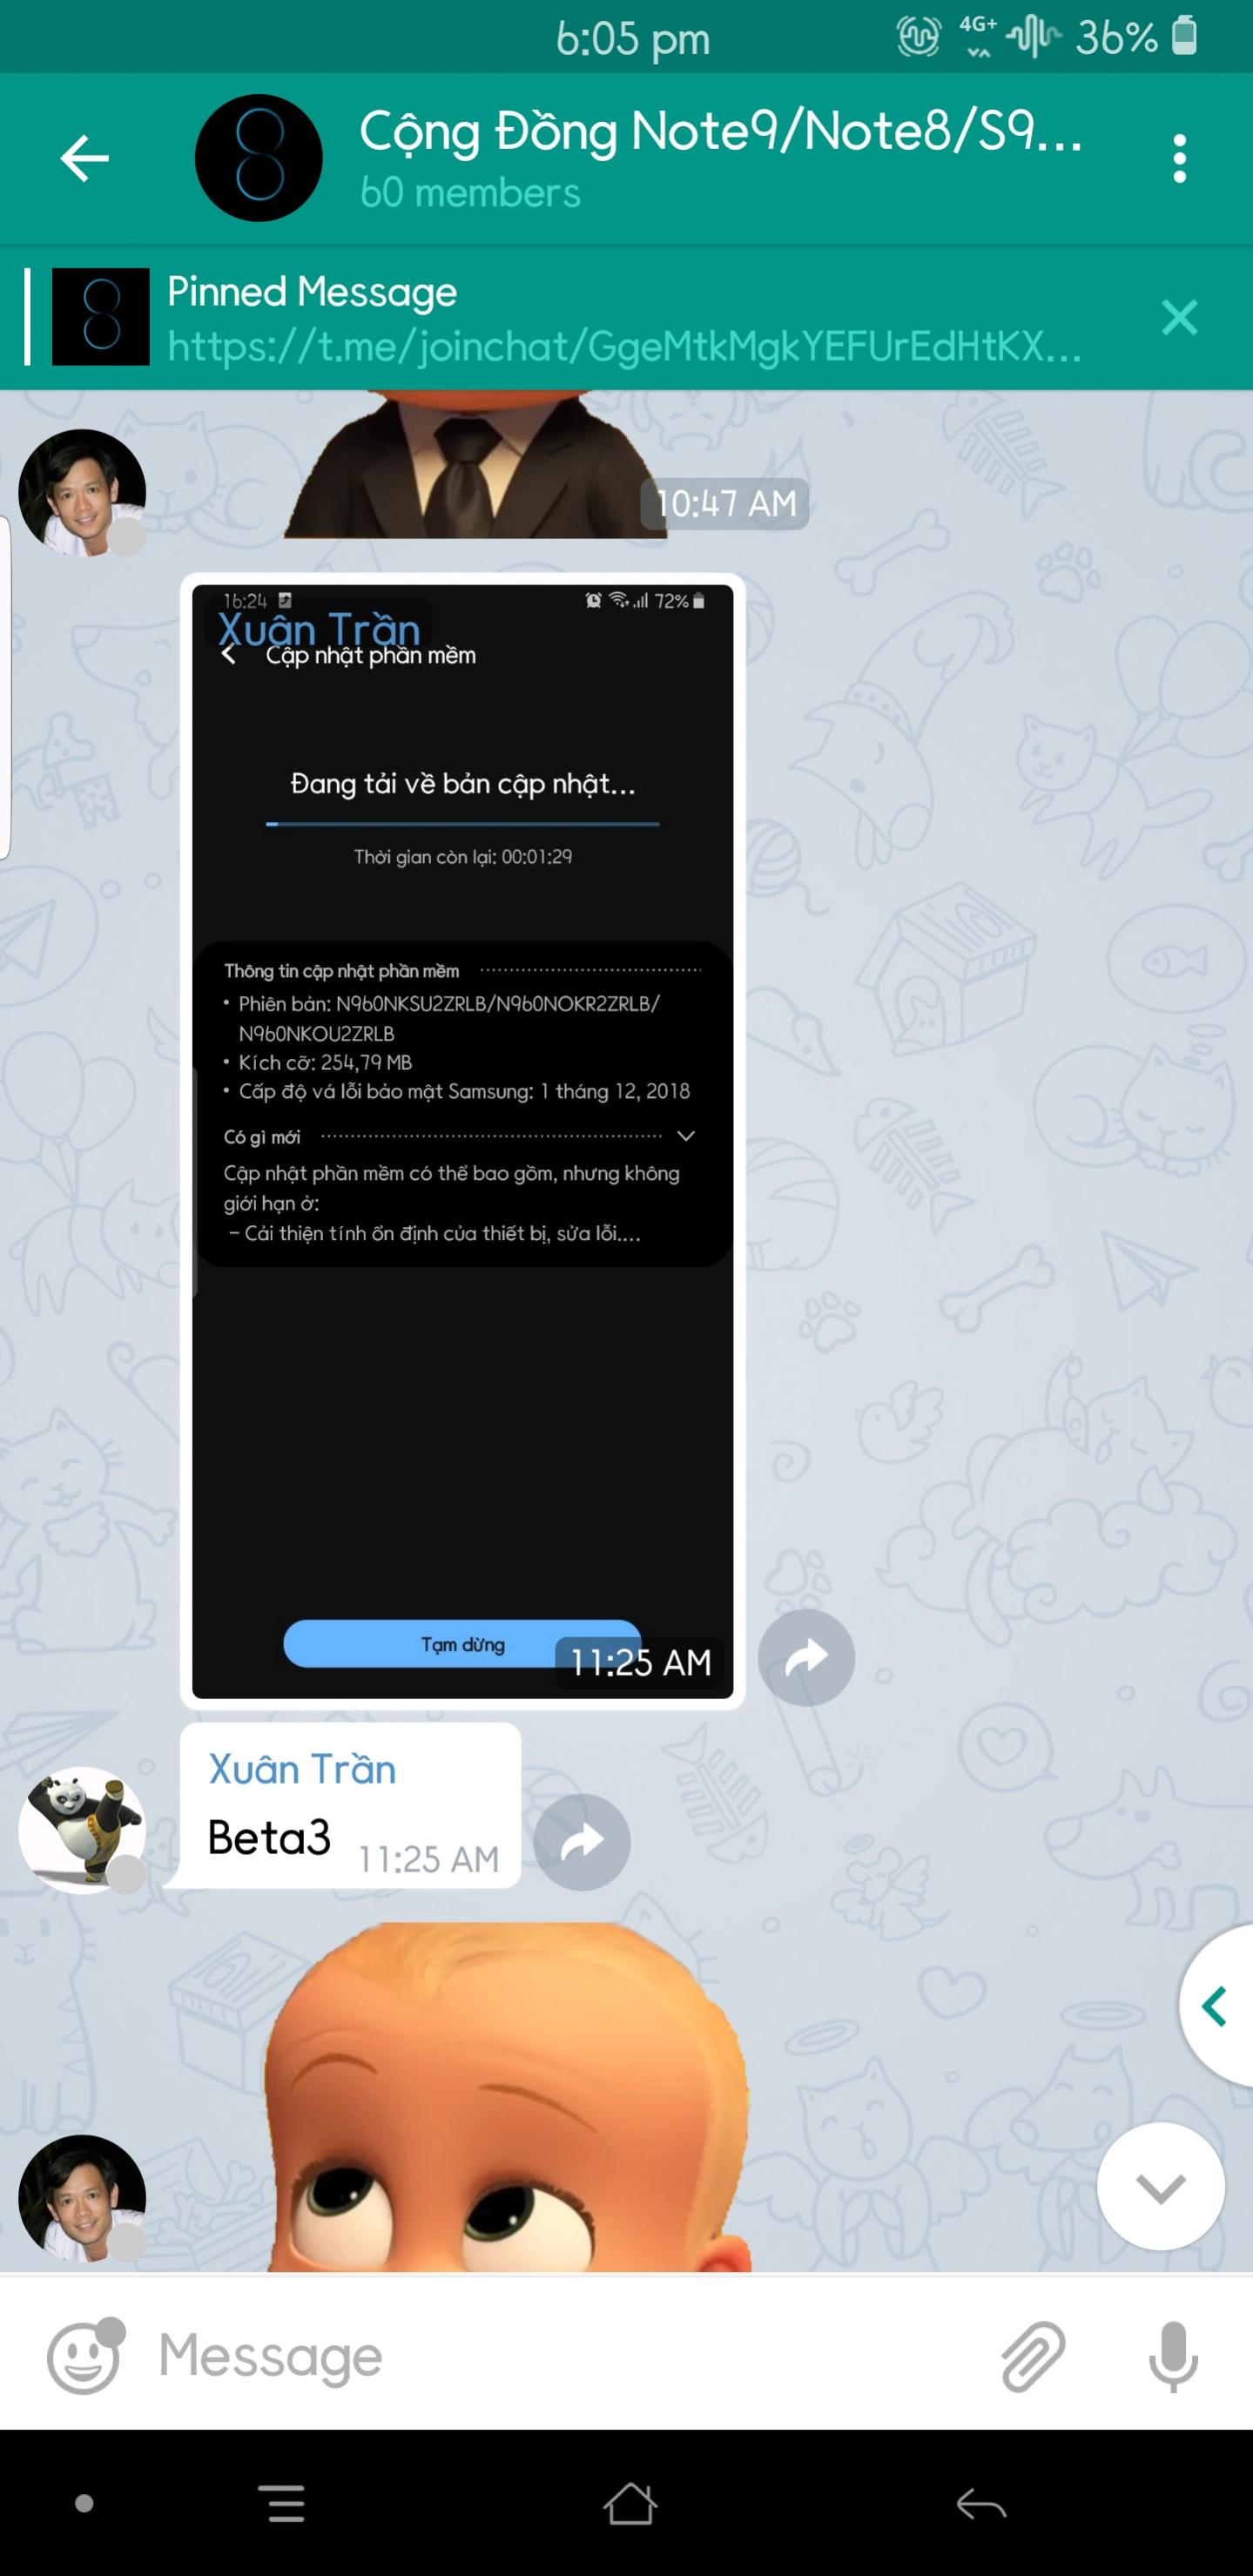Open the pinned t.me joinchat link
Viewport: 1253px width, 2576px height.
click(624, 346)
